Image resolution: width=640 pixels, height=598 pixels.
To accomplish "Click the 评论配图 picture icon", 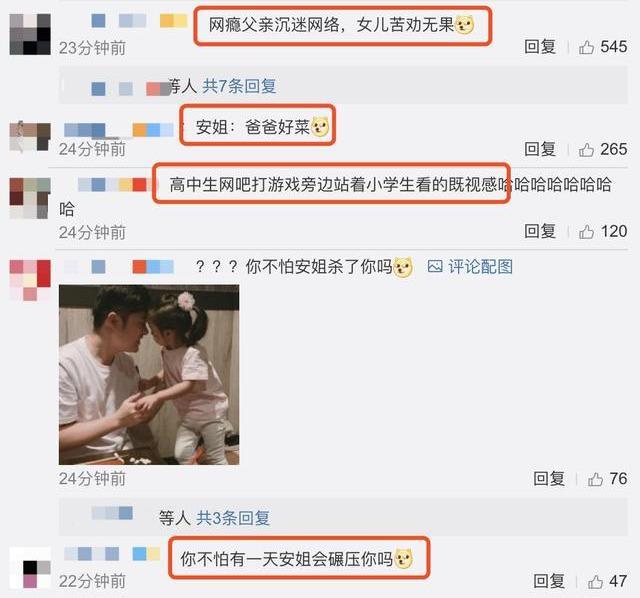I will tap(435, 267).
